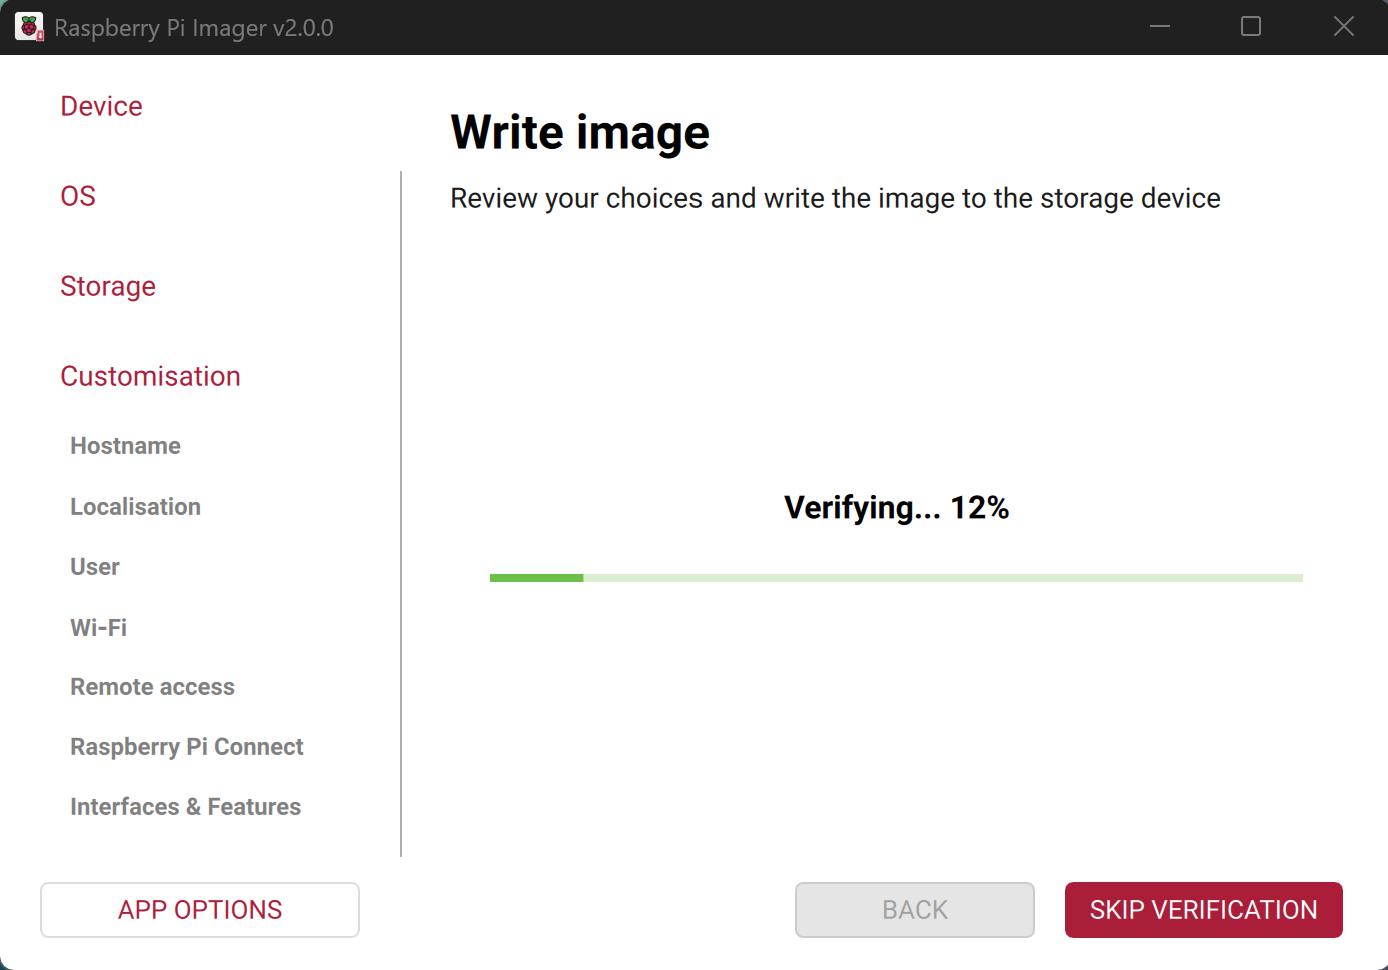This screenshot has width=1388, height=970.
Task: Open the Customisation section
Action: tap(150, 376)
